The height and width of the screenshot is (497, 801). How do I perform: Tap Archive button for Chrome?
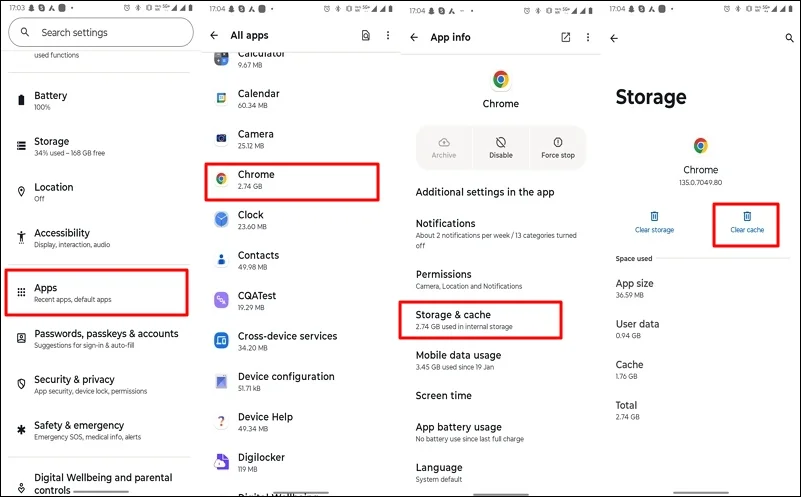(x=444, y=148)
